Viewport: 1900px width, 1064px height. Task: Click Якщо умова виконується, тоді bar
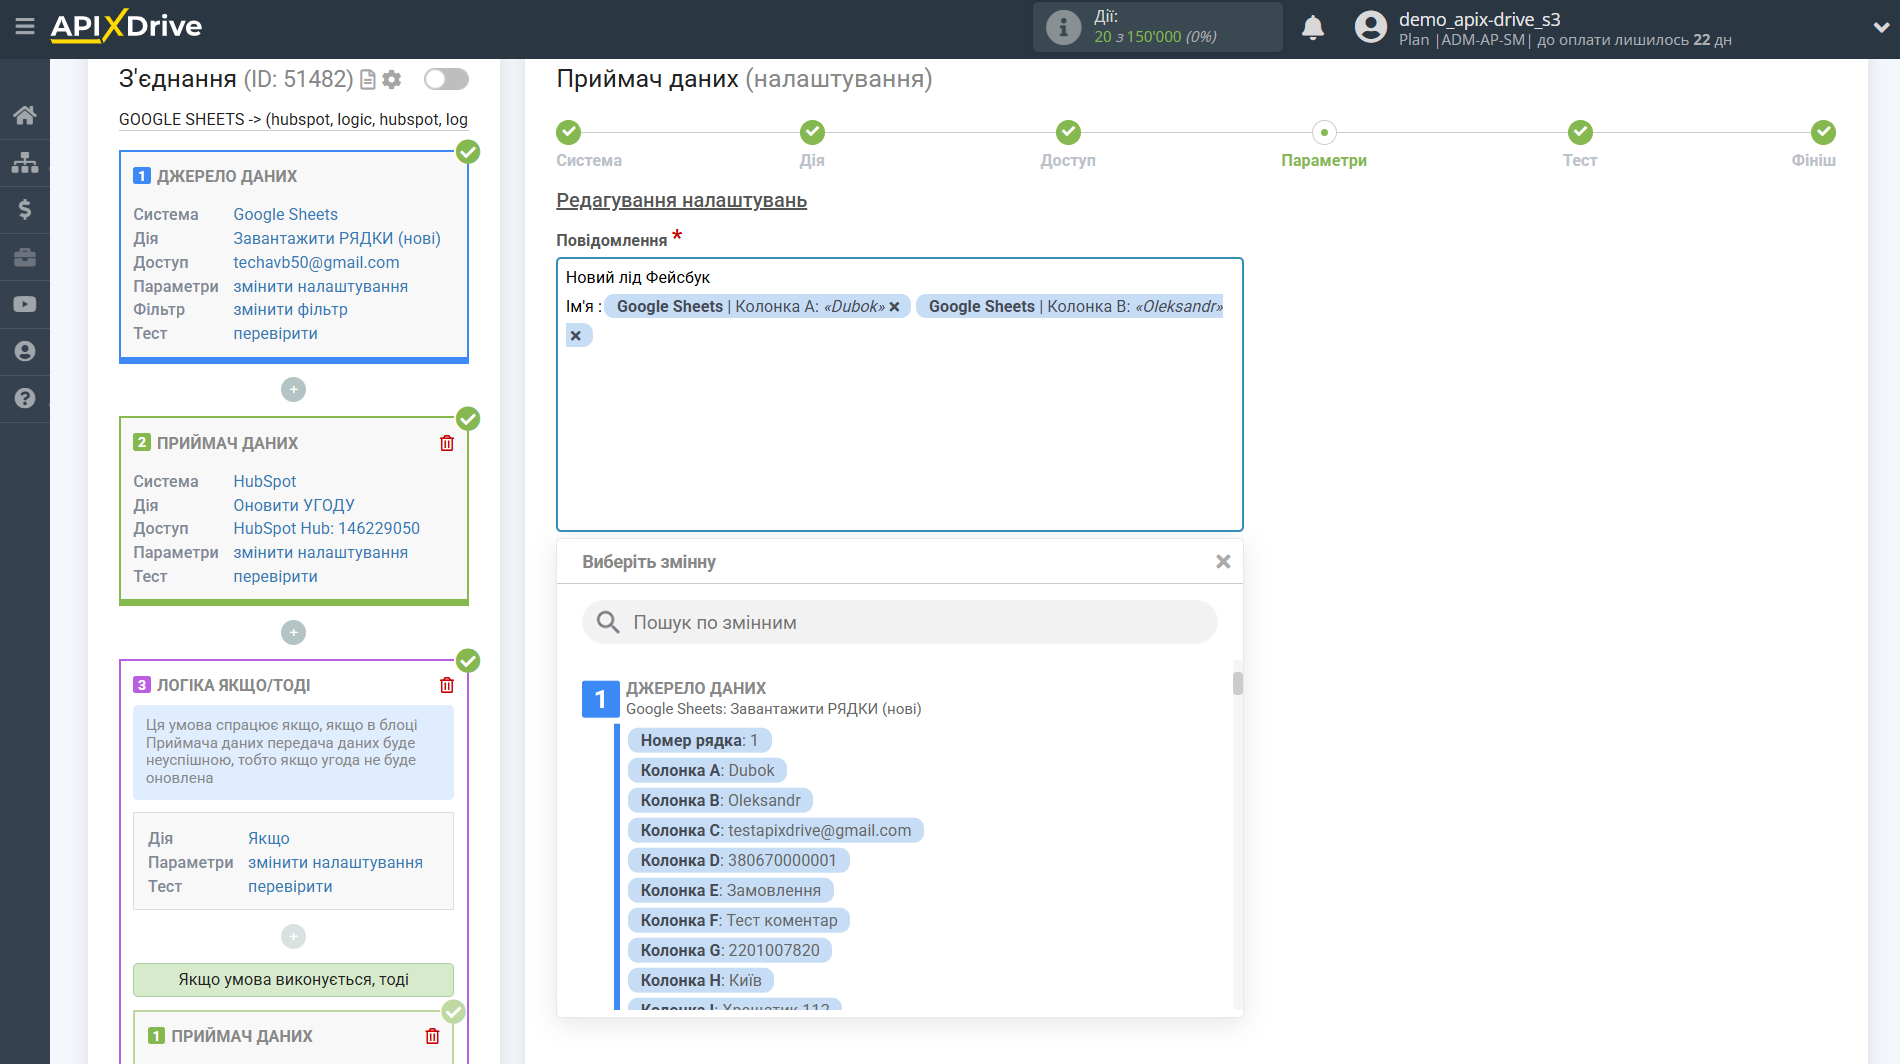[x=293, y=980]
